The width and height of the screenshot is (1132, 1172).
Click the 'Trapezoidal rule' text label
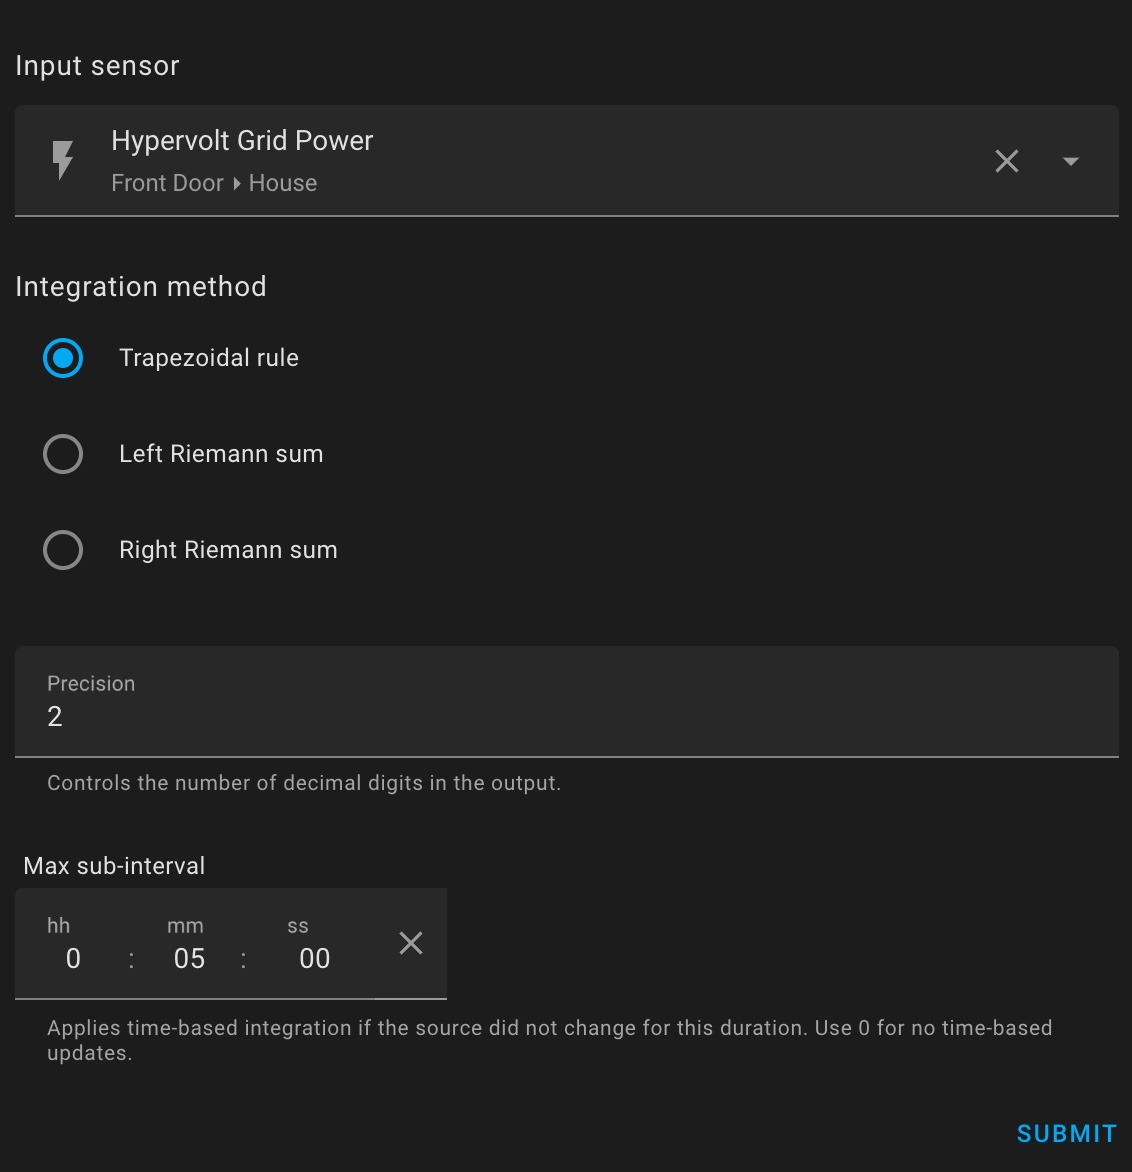pos(209,358)
